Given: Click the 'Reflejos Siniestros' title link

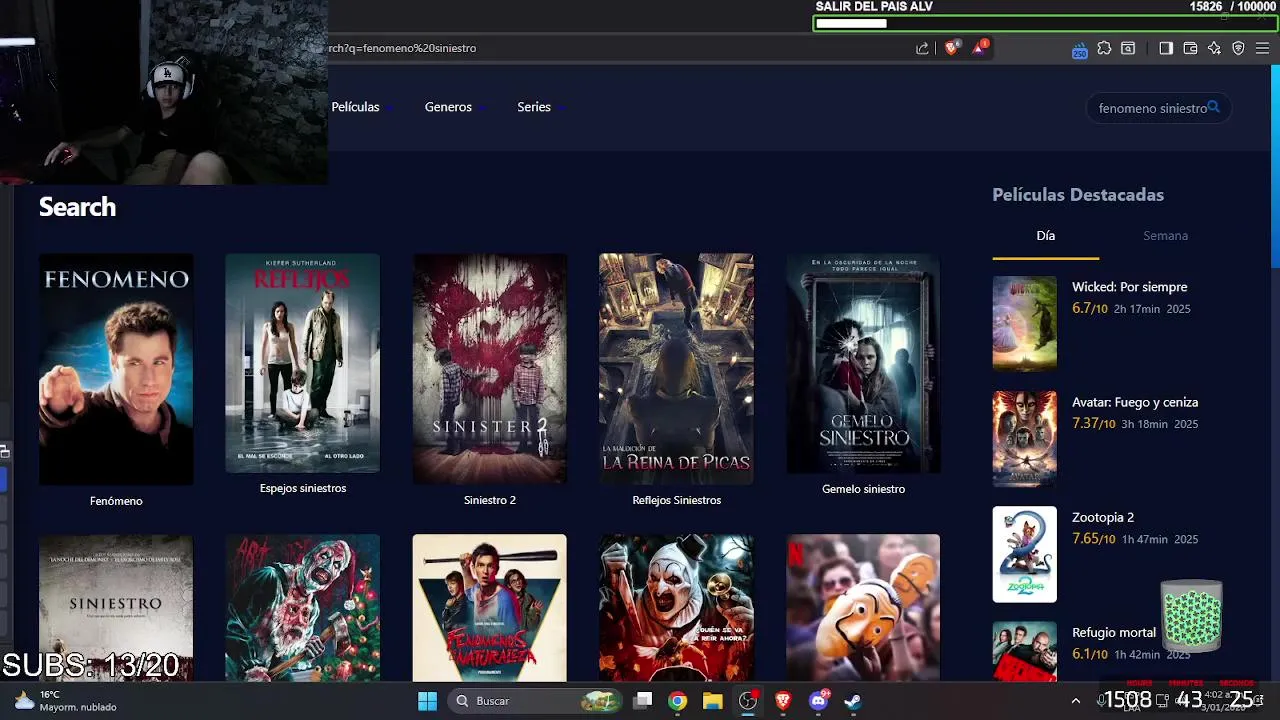Looking at the screenshot, I should tap(676, 500).
